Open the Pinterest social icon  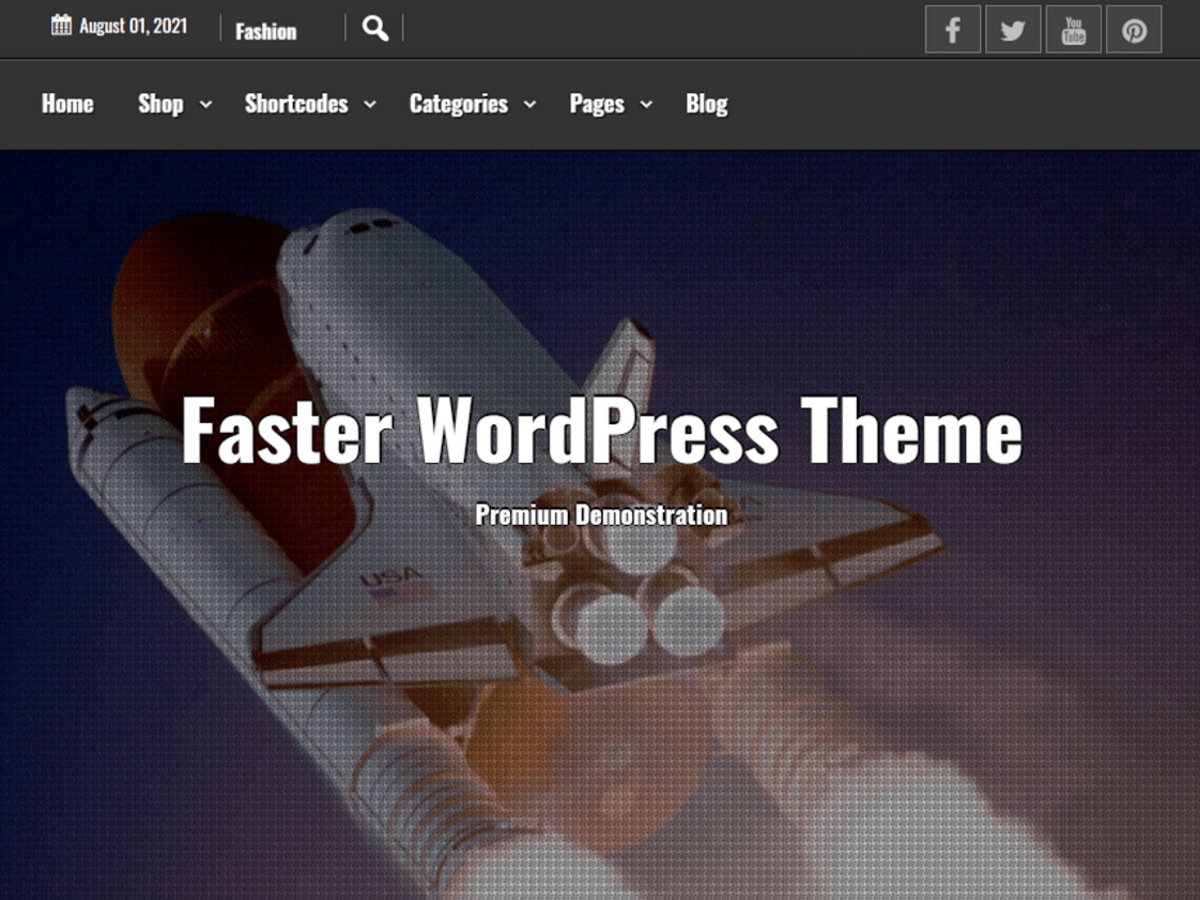(x=1133, y=29)
